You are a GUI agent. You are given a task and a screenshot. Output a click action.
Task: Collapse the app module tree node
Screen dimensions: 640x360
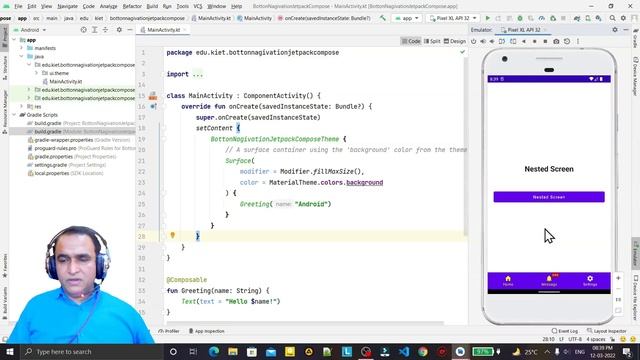[x=15, y=40]
